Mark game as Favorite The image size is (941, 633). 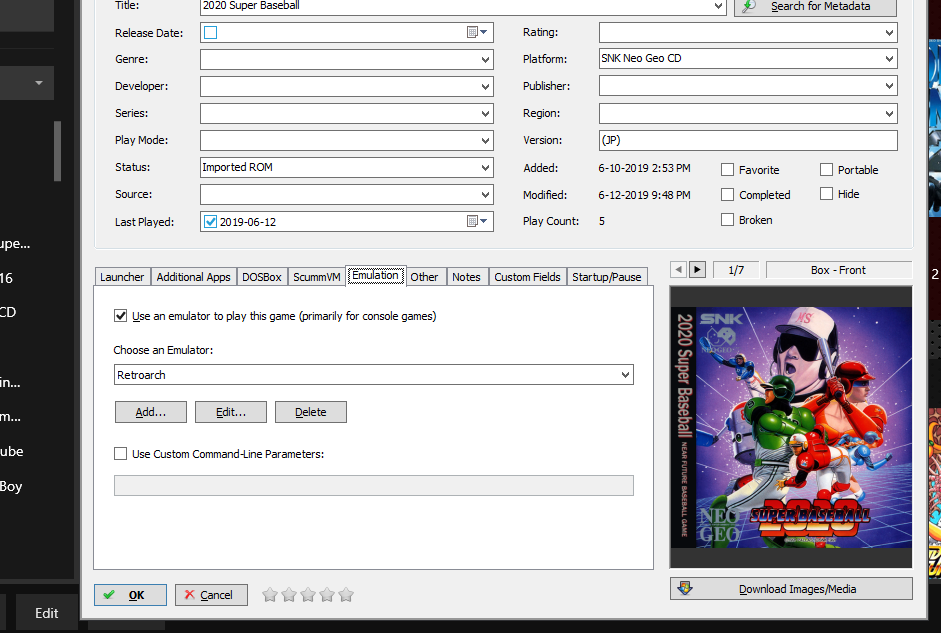[727, 170]
